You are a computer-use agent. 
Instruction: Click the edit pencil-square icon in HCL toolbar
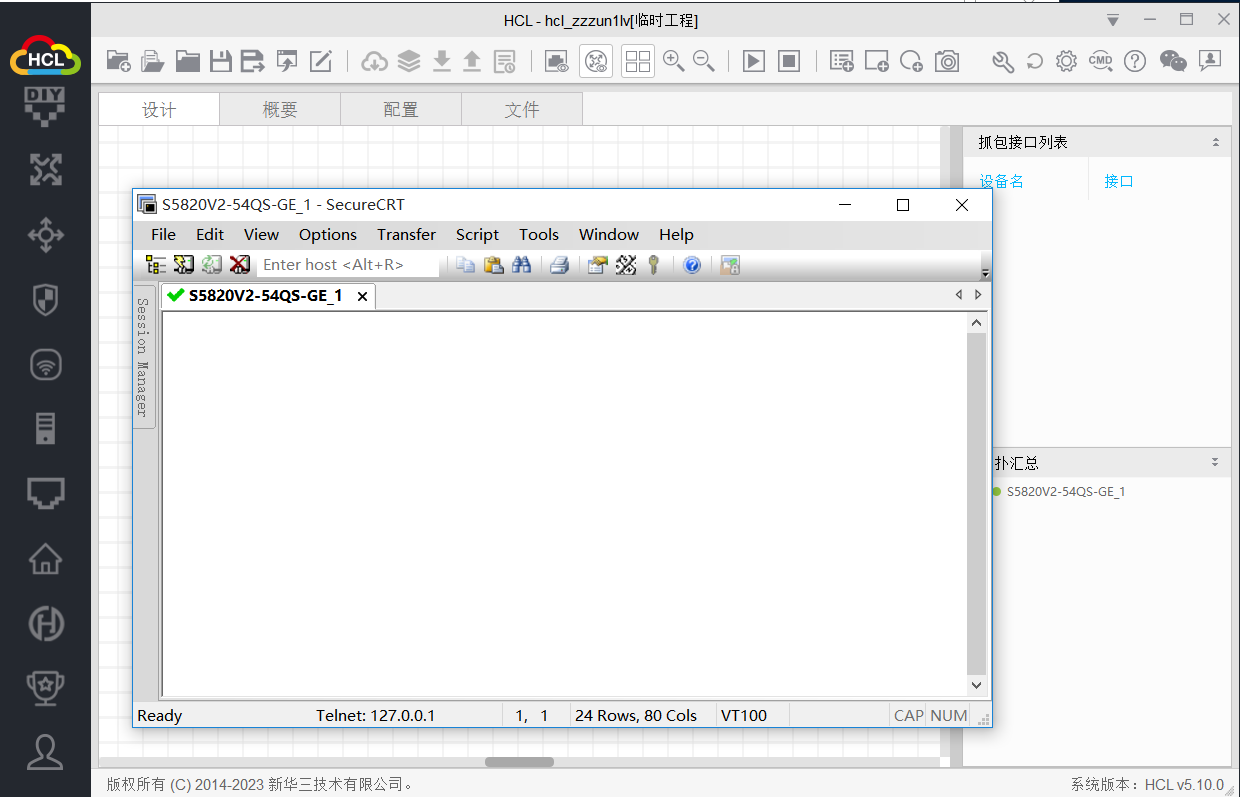point(320,61)
